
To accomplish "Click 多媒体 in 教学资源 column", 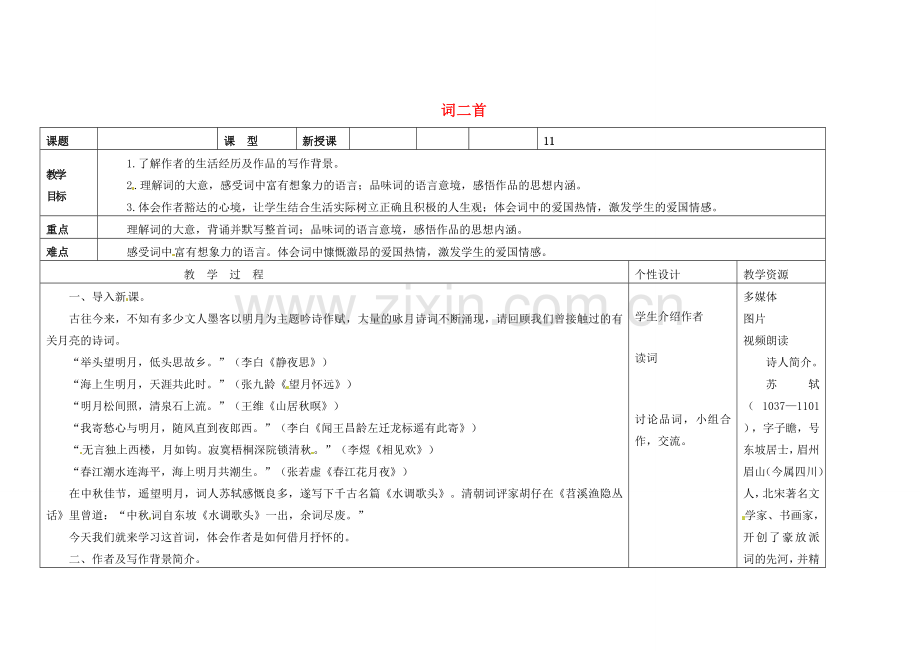I will tap(760, 297).
